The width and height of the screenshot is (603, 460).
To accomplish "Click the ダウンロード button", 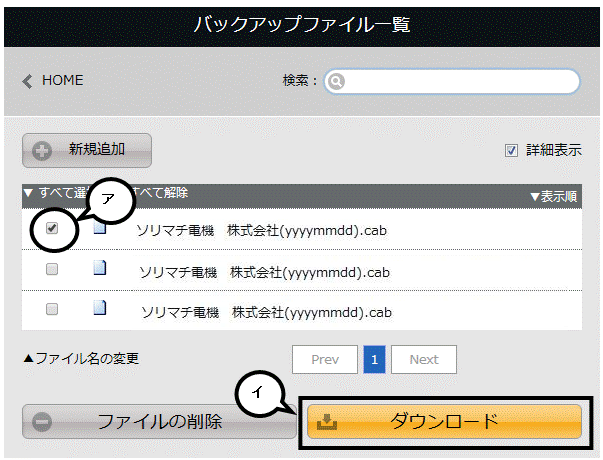I will (445, 422).
